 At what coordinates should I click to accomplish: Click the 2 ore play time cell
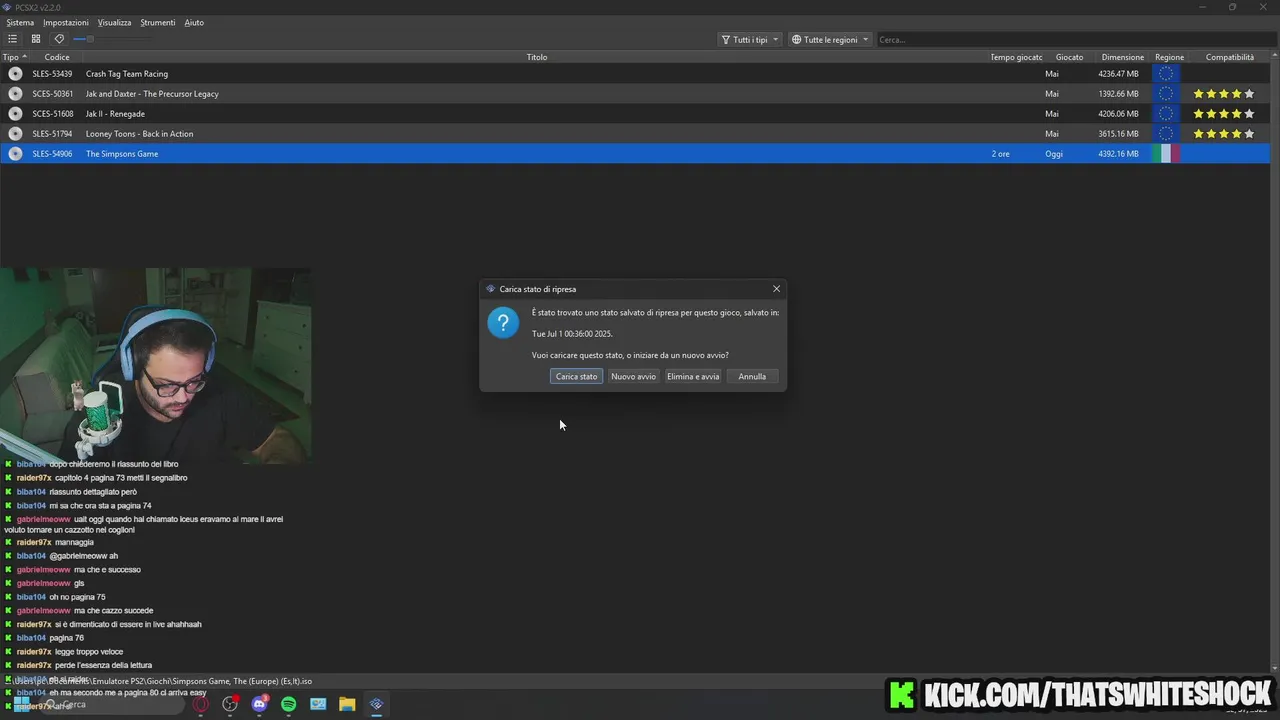(1000, 154)
